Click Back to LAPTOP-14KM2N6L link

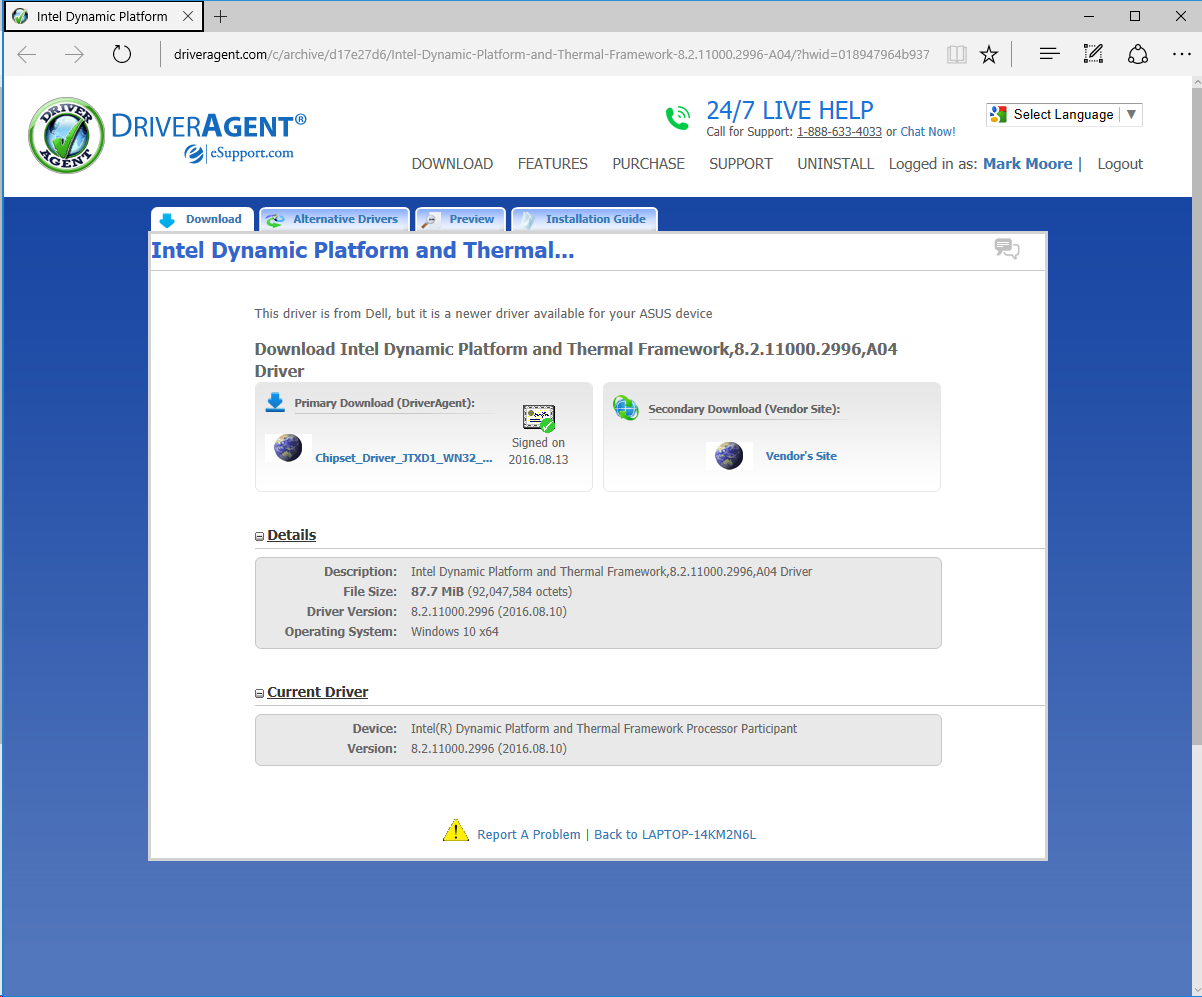pos(675,834)
